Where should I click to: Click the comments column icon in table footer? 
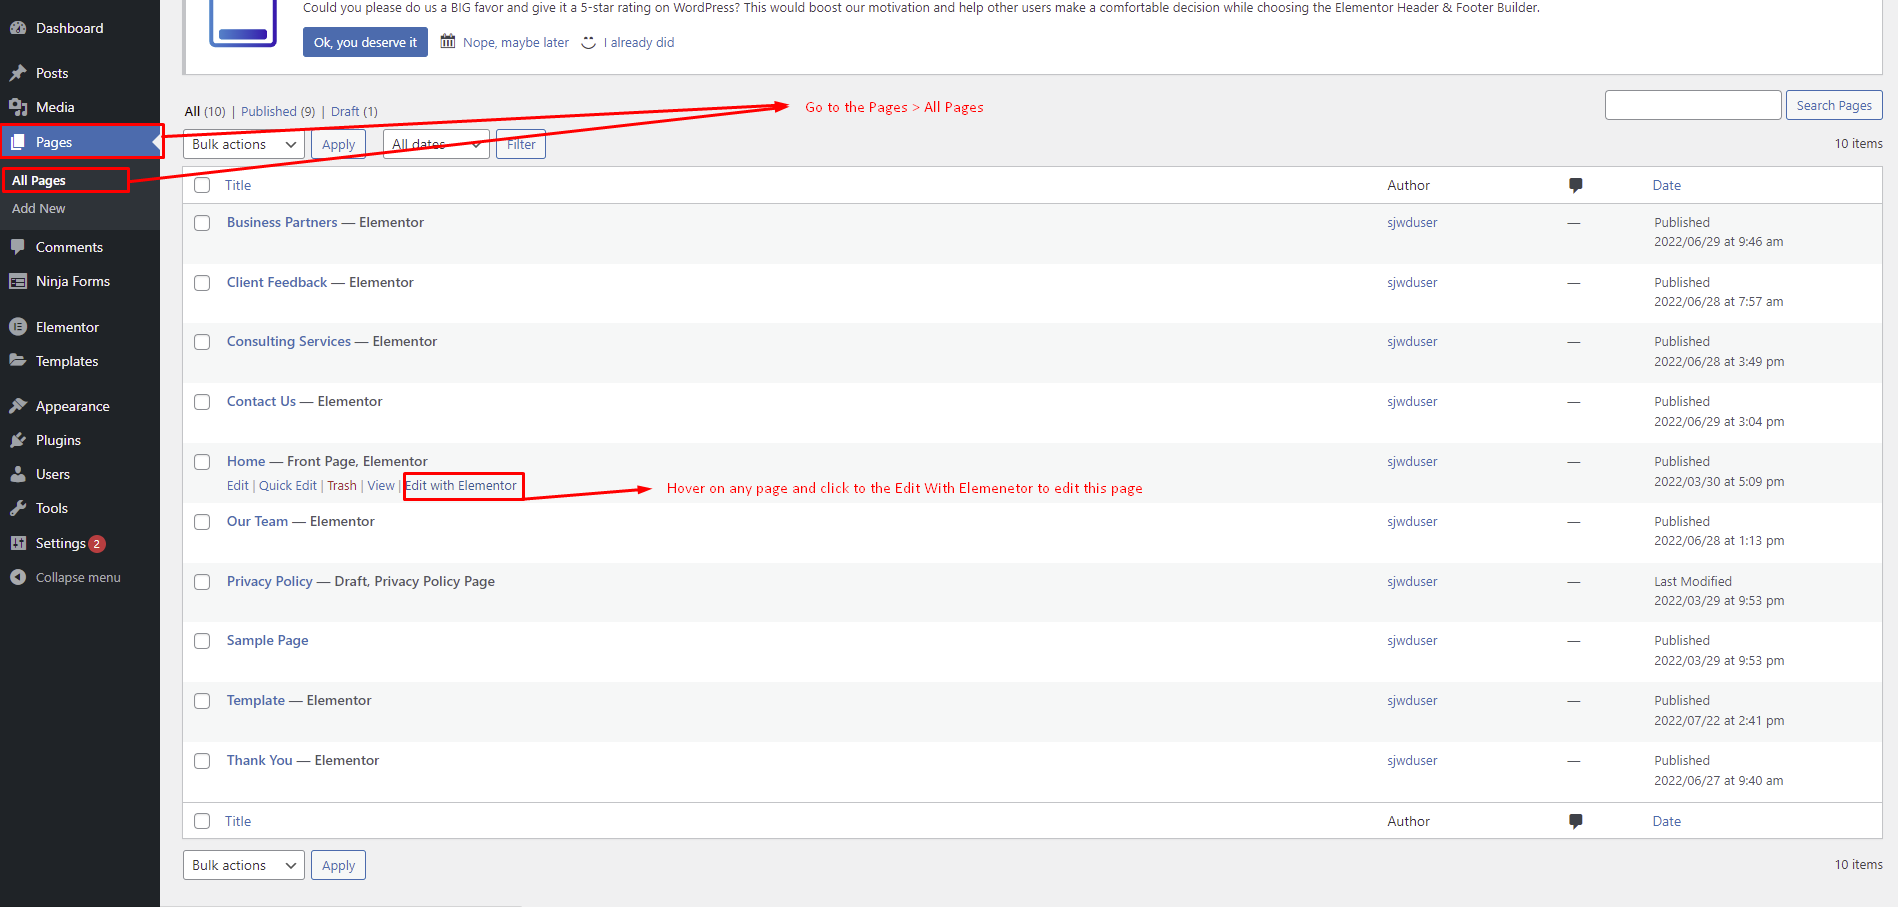(x=1575, y=821)
